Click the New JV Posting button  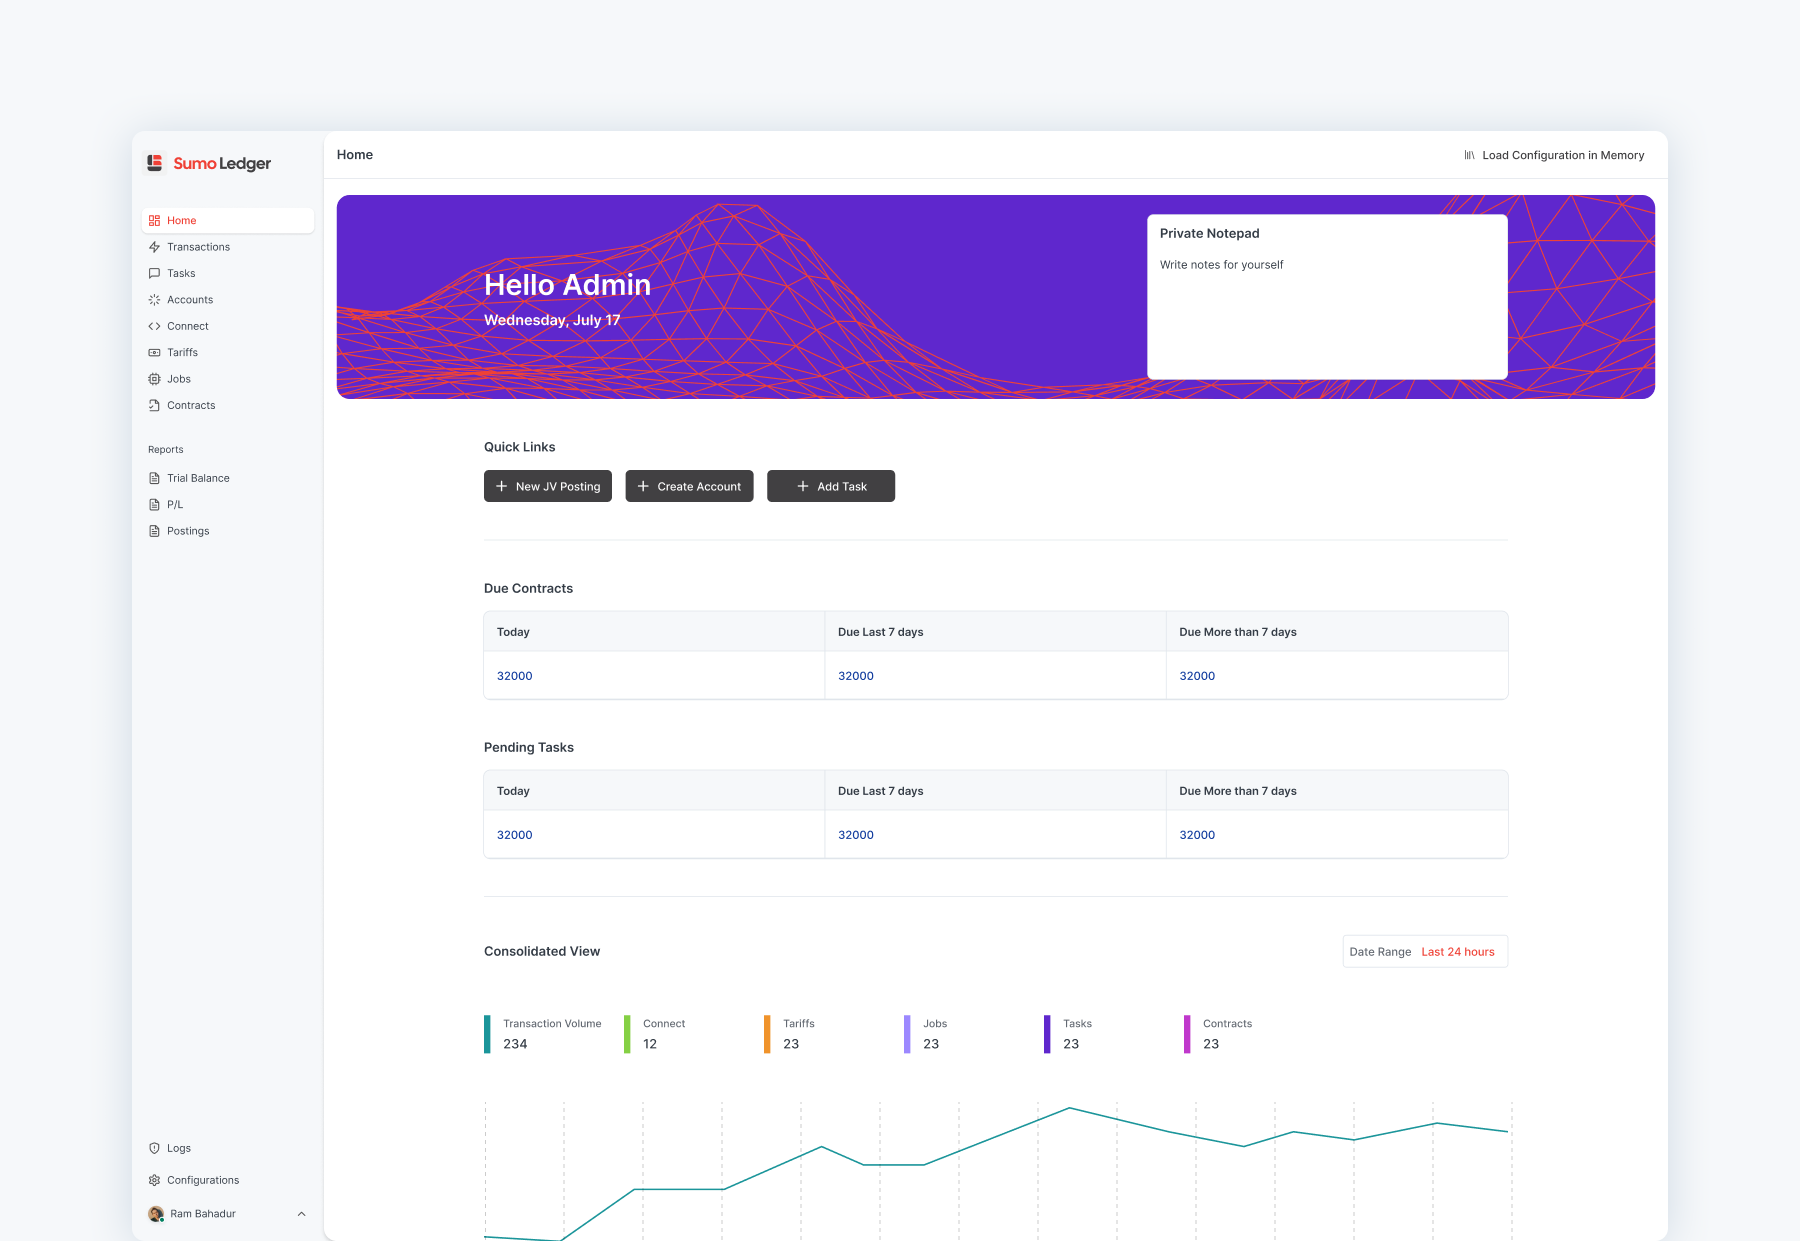click(x=548, y=486)
